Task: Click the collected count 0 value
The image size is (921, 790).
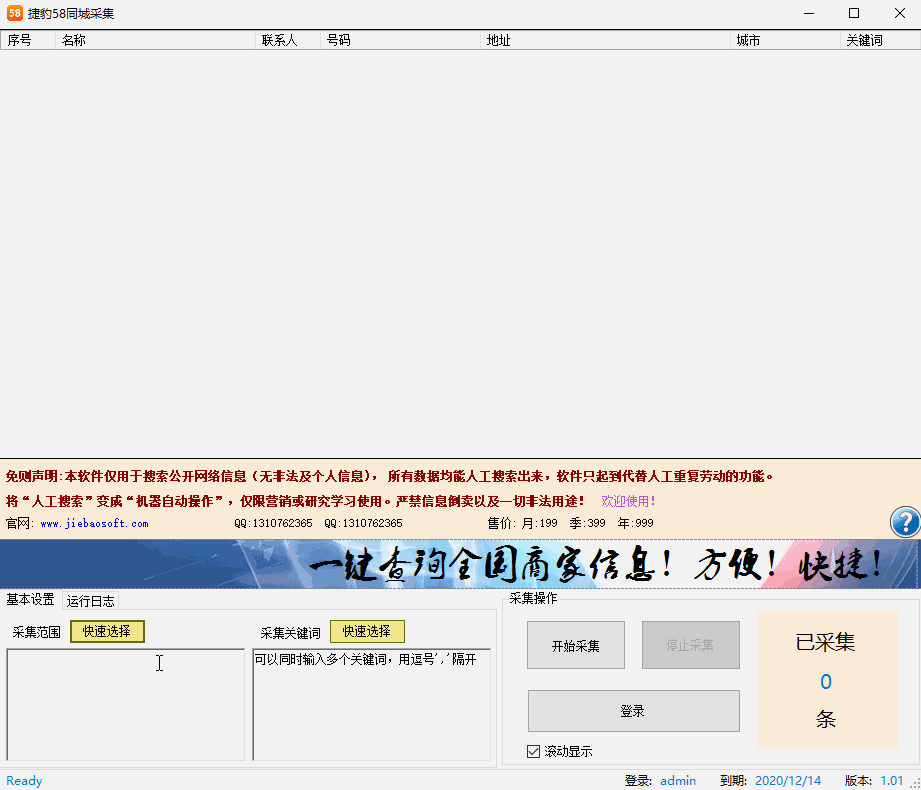Action: point(826,681)
